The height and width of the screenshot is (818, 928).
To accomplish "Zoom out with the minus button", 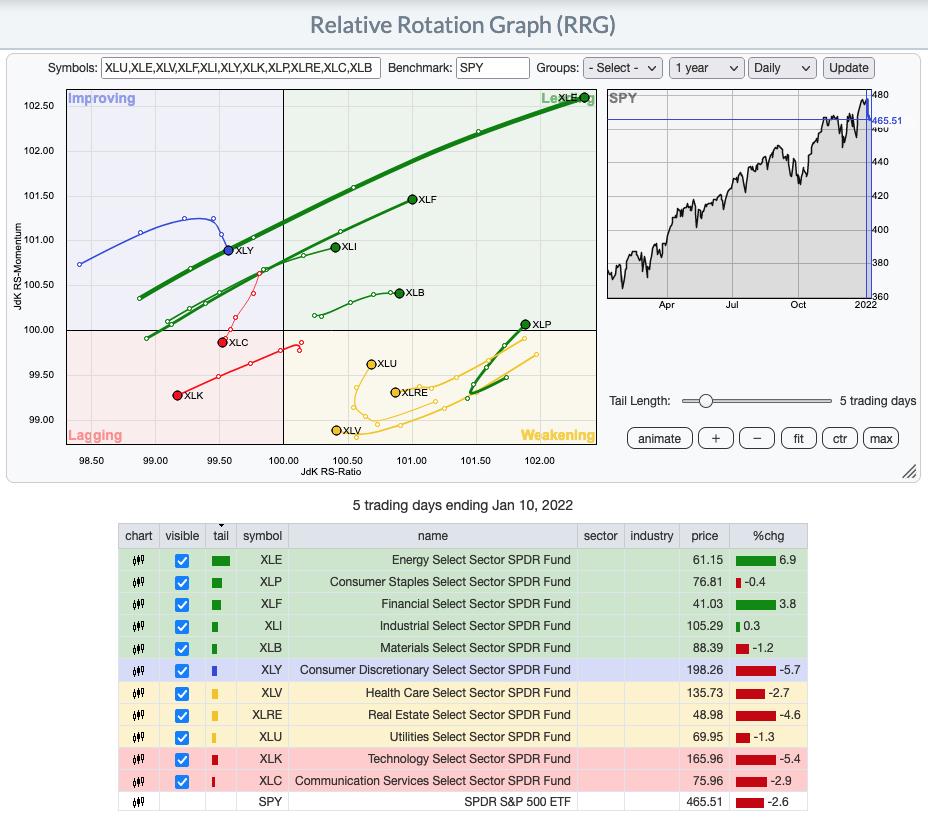I will coord(757,439).
